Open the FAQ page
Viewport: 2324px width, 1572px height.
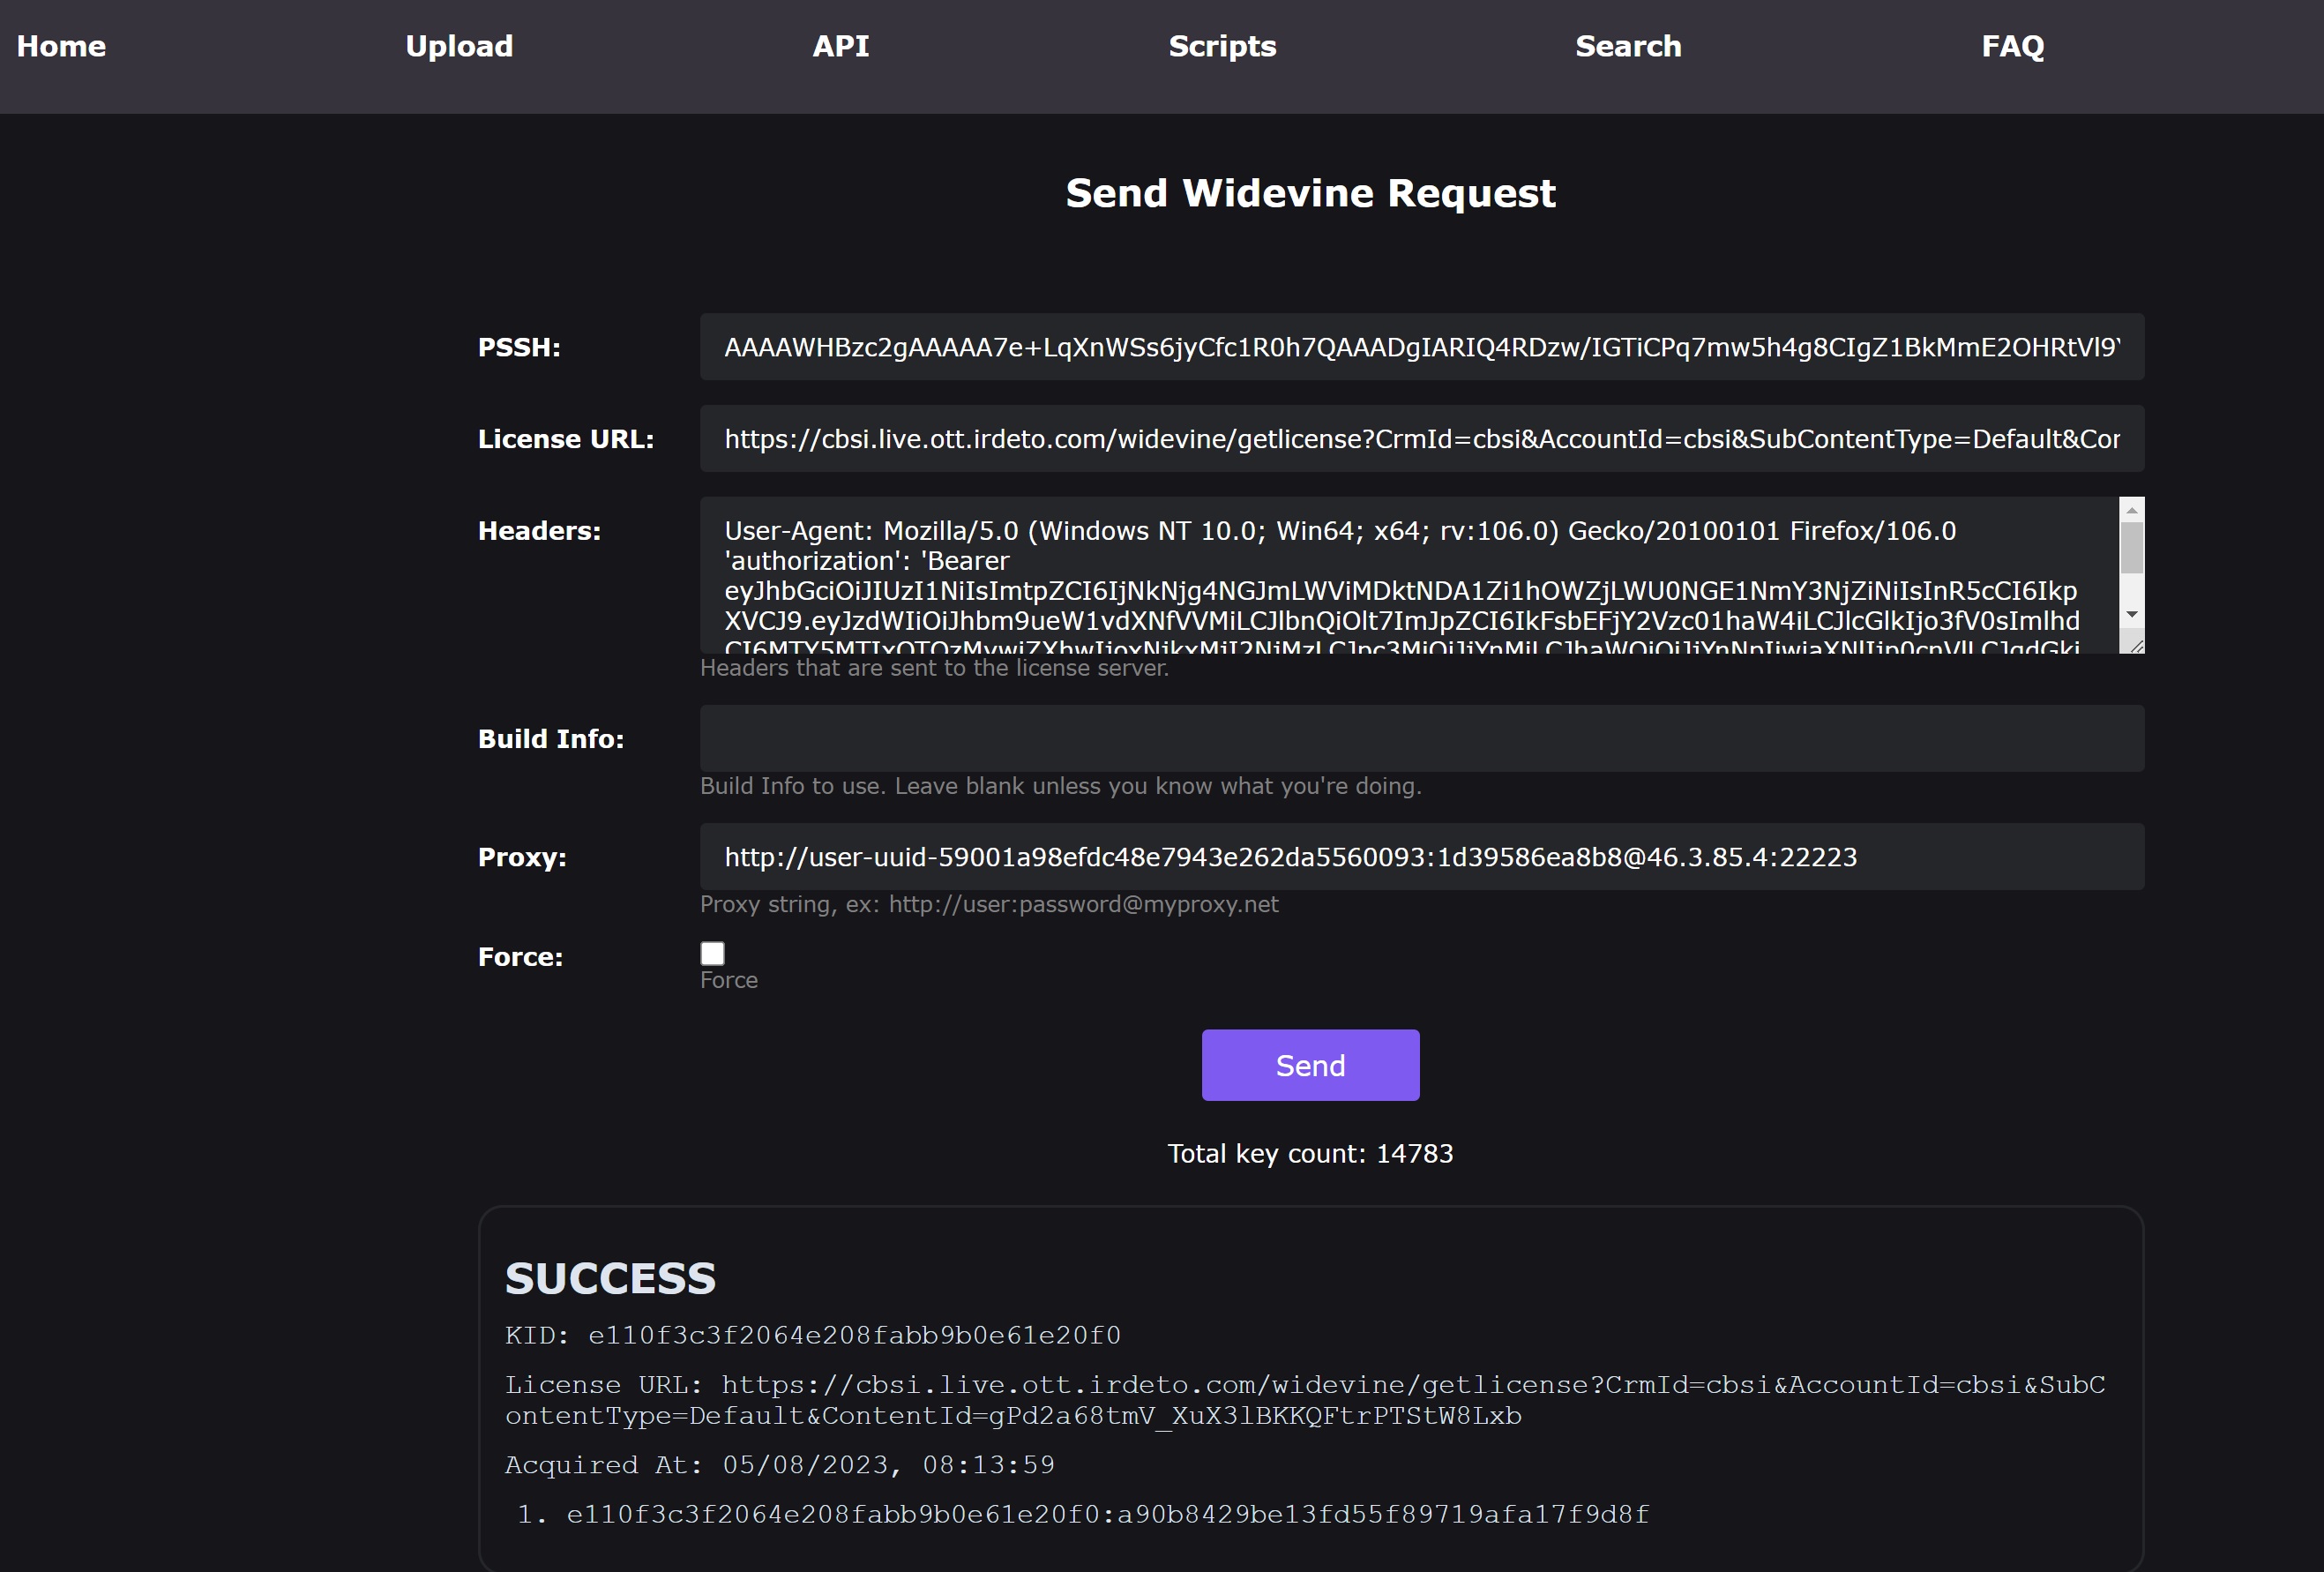click(x=2012, y=46)
